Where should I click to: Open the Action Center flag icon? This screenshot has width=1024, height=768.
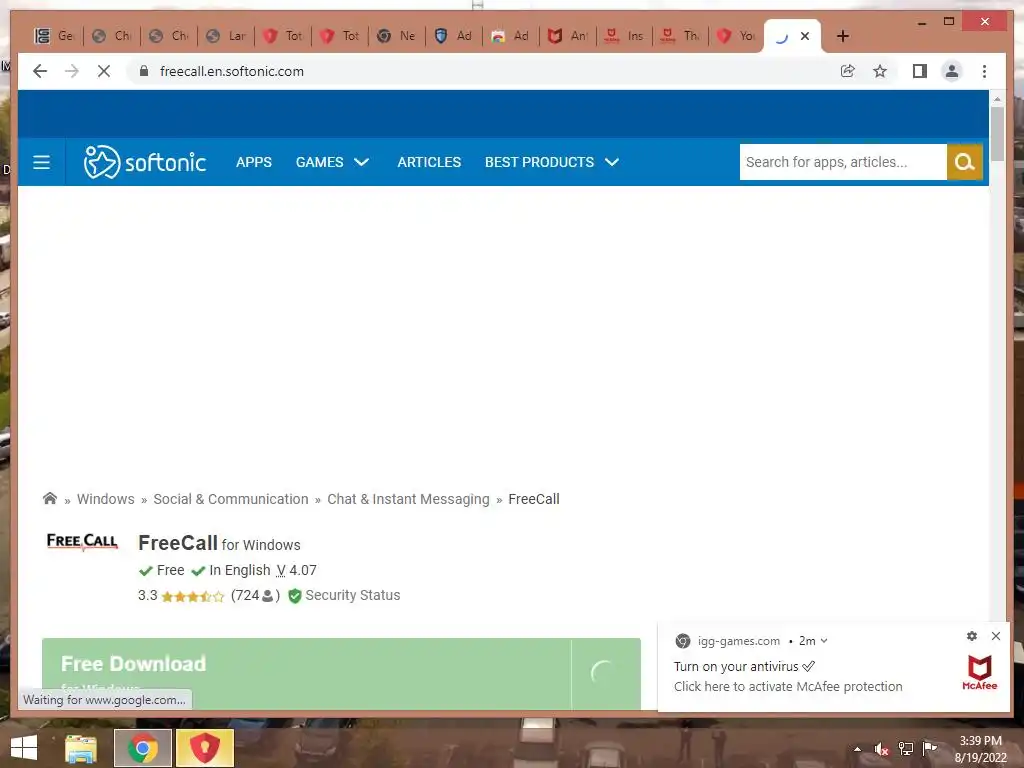click(929, 748)
